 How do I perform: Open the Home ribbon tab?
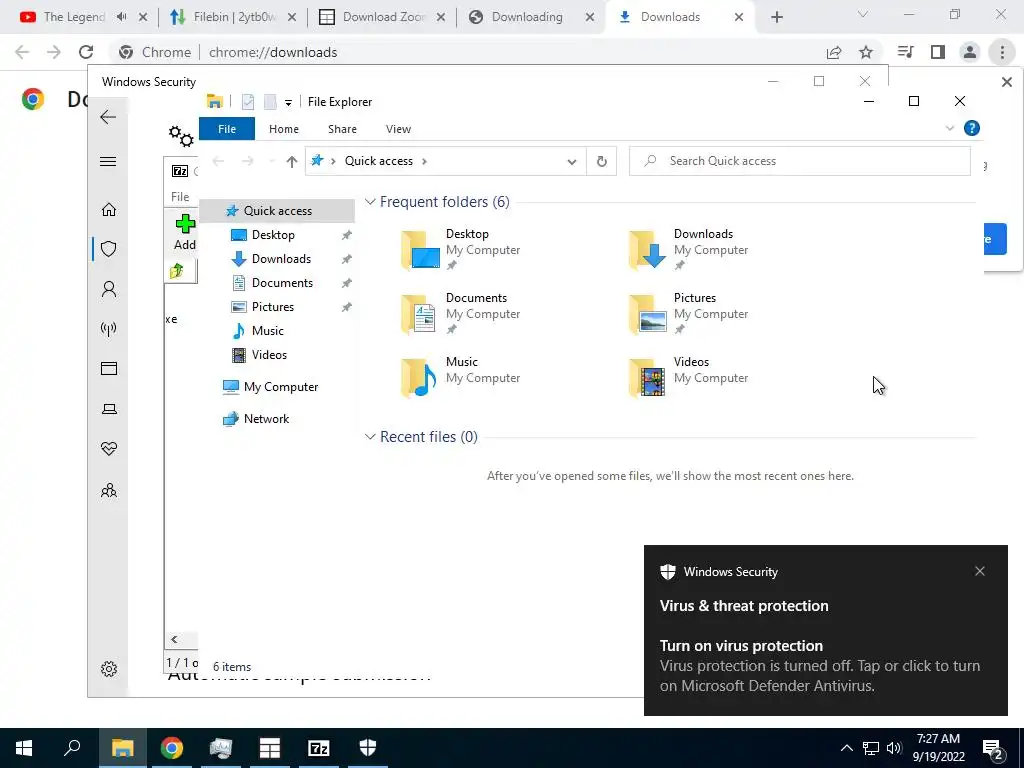[x=283, y=129]
